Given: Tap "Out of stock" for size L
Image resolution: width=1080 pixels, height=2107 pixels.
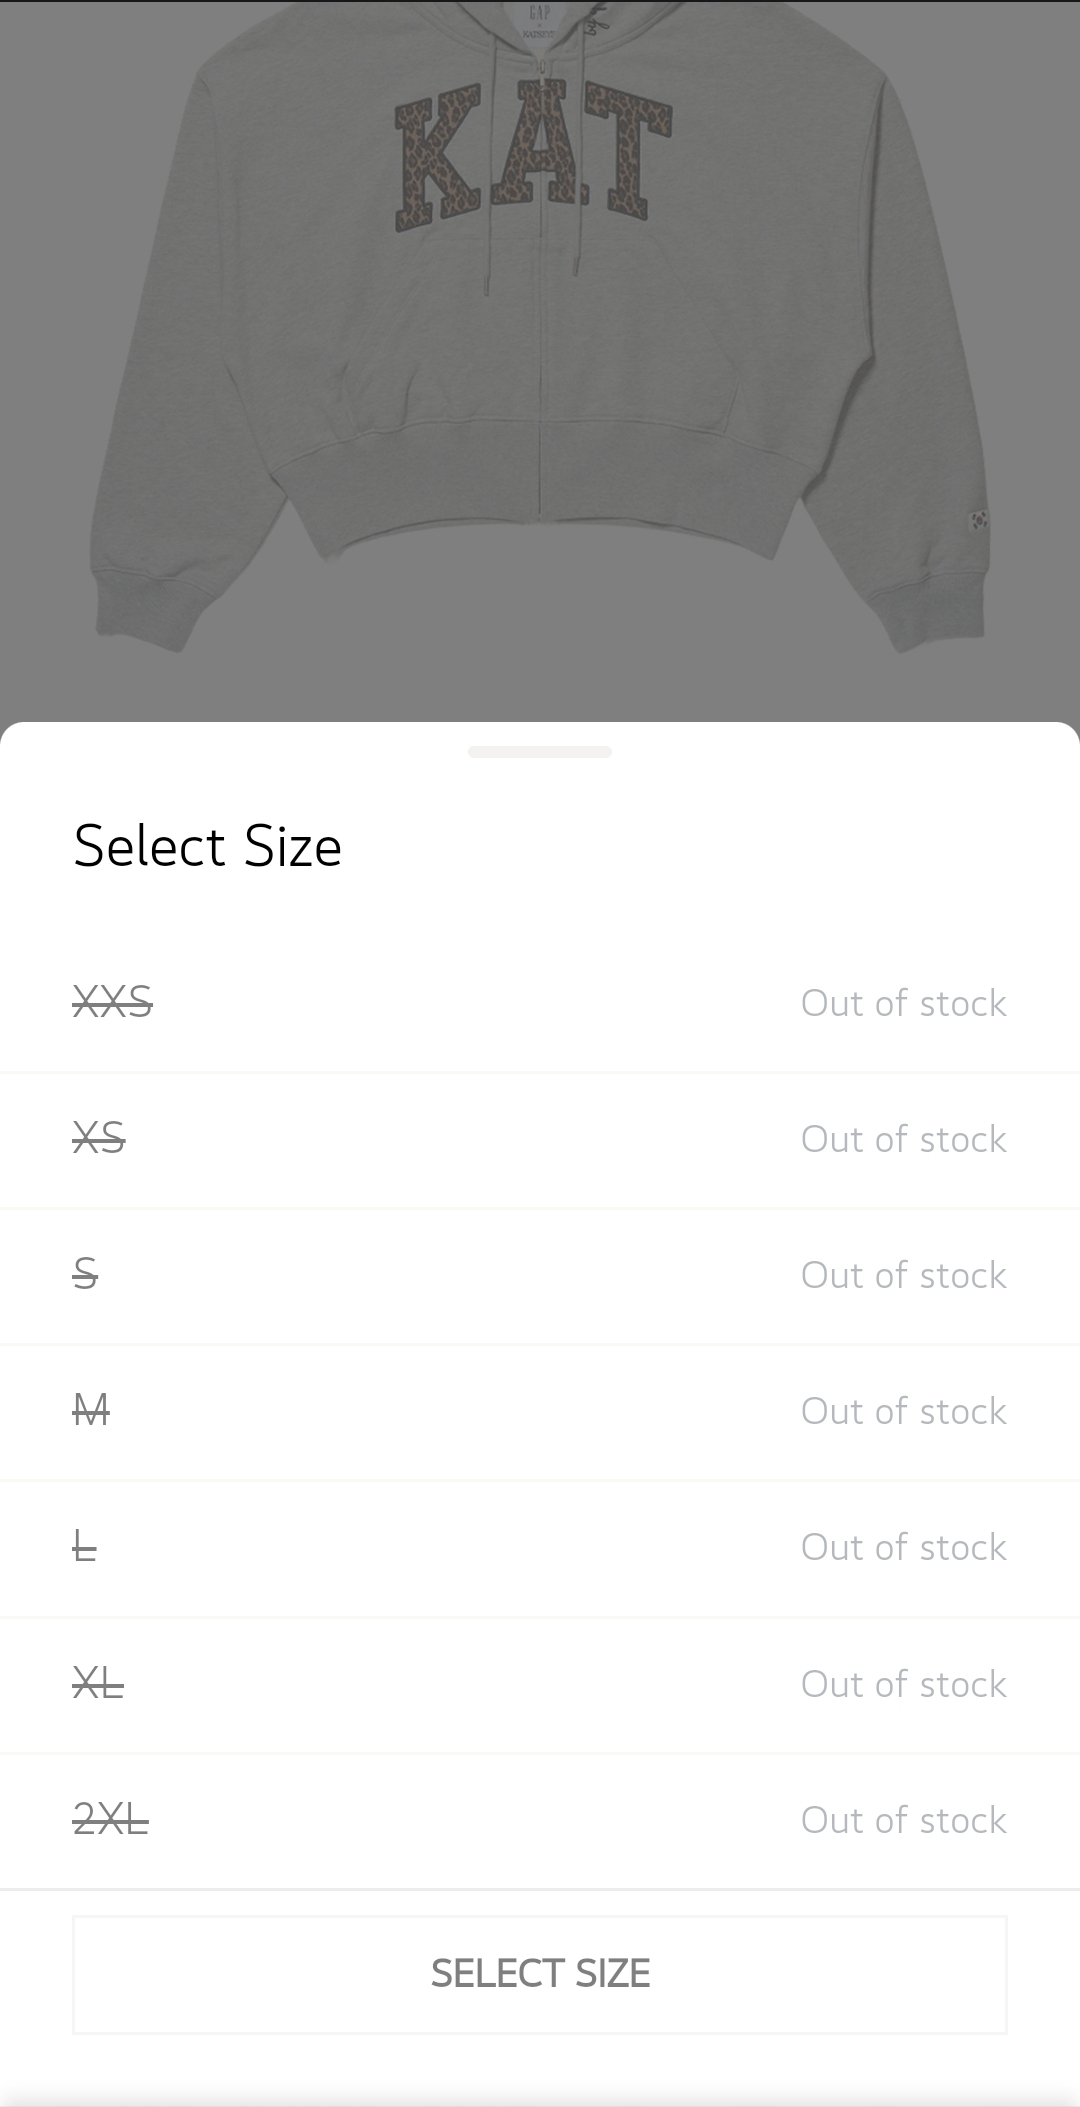Looking at the screenshot, I should [903, 1547].
